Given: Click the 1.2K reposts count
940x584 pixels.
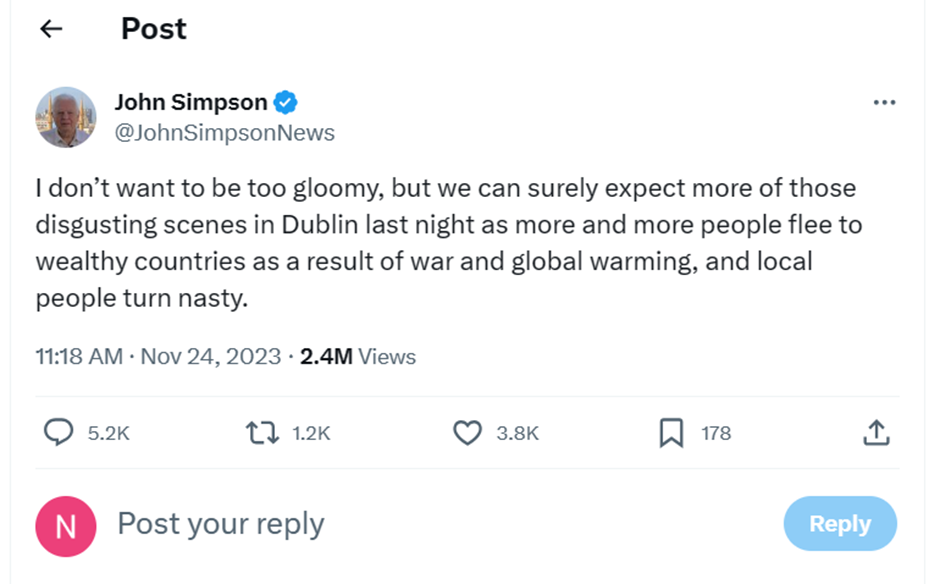Looking at the screenshot, I should pos(311,433).
